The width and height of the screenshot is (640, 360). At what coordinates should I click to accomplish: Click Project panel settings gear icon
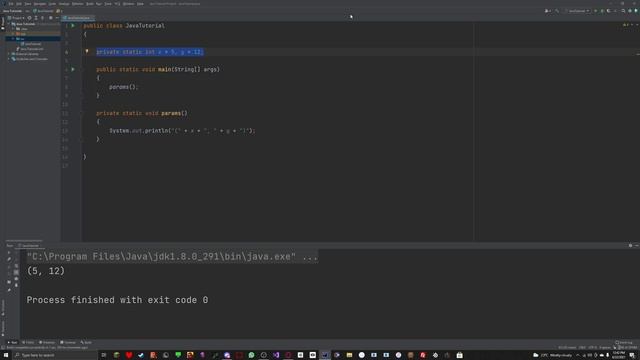tap(50, 18)
